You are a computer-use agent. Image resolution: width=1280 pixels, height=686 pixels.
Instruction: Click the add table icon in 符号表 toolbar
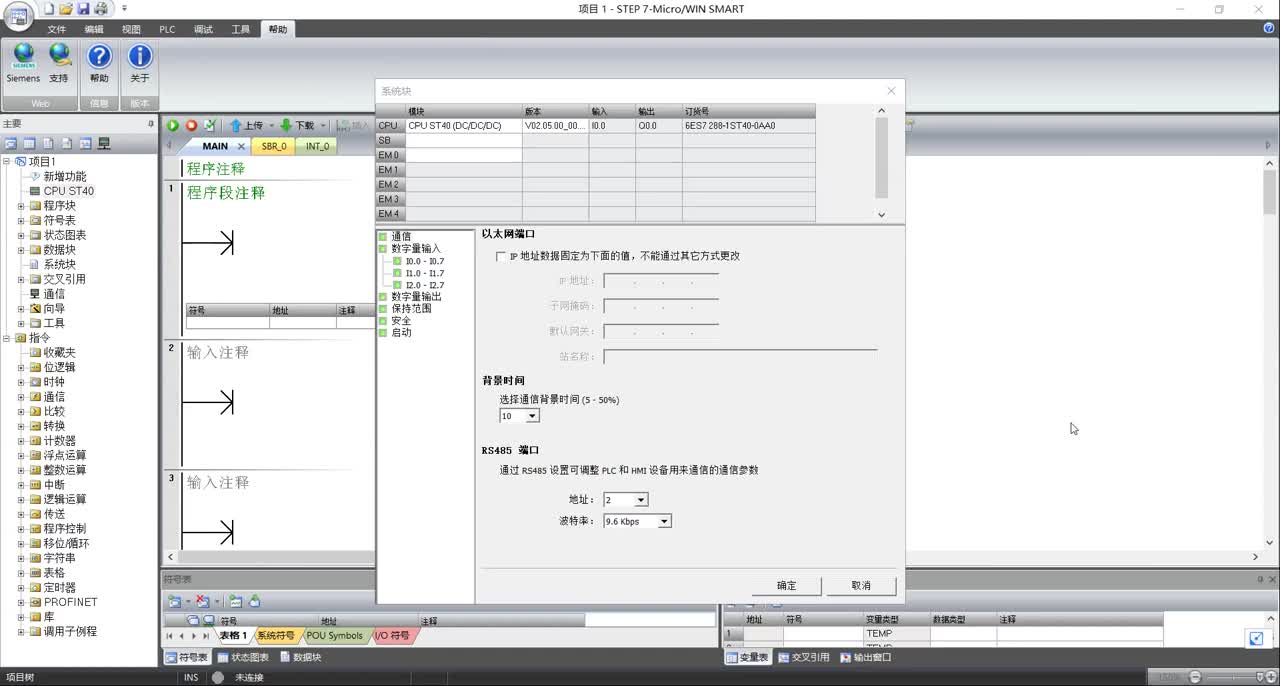[175, 601]
